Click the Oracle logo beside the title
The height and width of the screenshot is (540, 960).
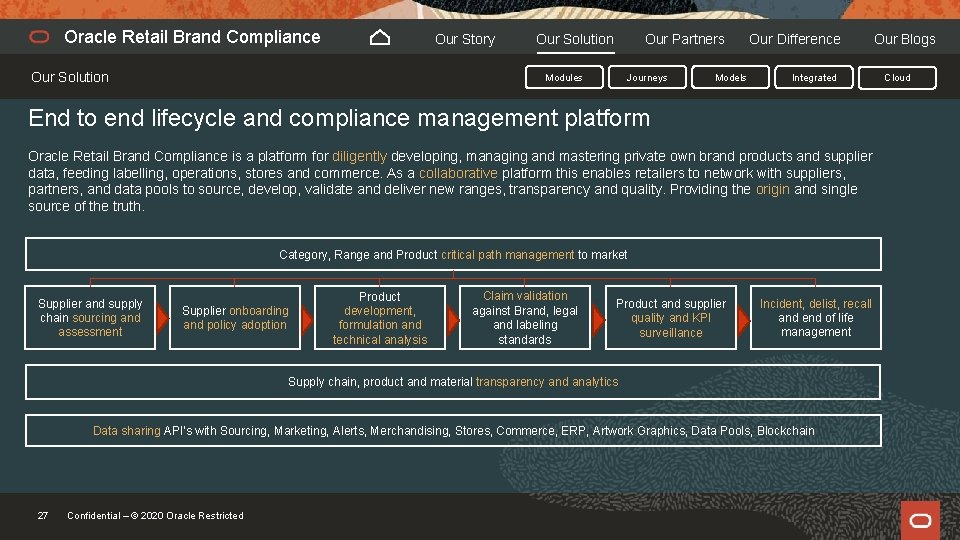click(39, 37)
